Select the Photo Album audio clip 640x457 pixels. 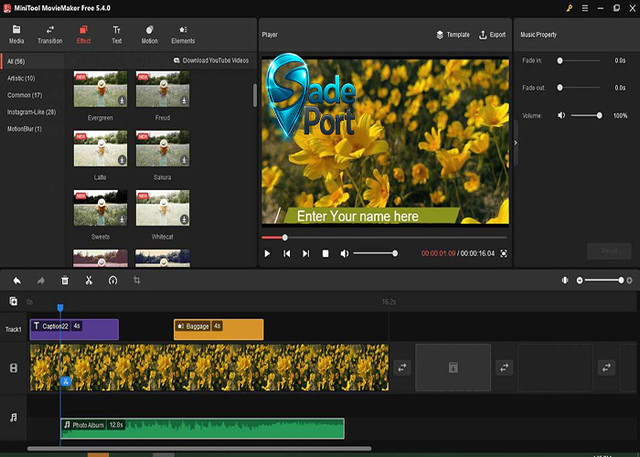(x=202, y=428)
